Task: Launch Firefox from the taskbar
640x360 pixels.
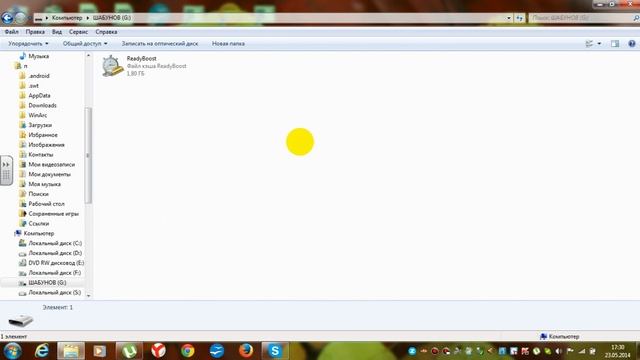Action: [x=246, y=351]
